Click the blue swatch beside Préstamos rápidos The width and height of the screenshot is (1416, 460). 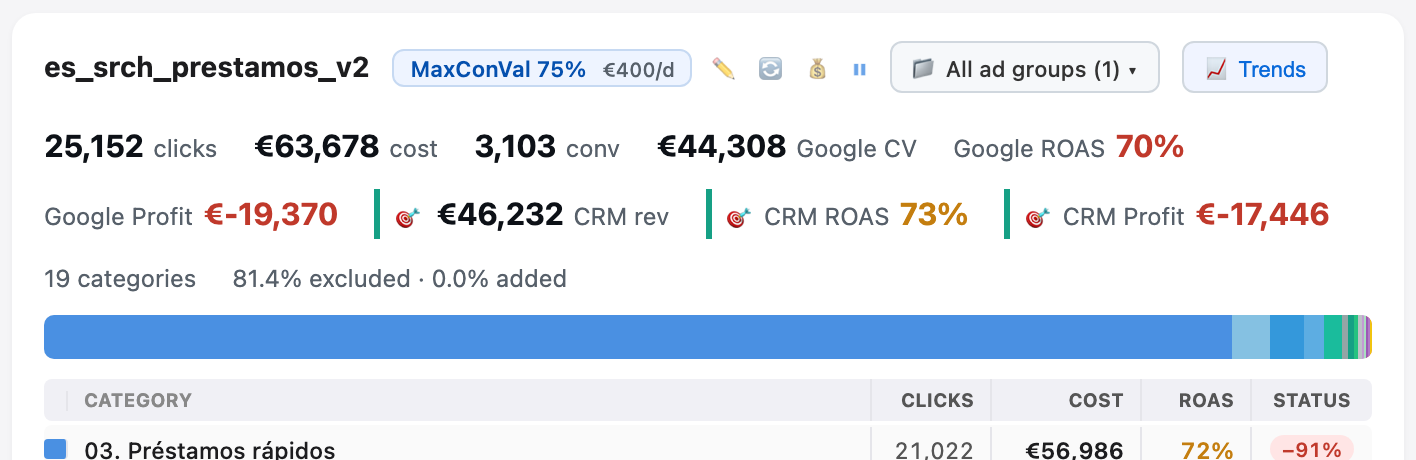click(x=56, y=450)
